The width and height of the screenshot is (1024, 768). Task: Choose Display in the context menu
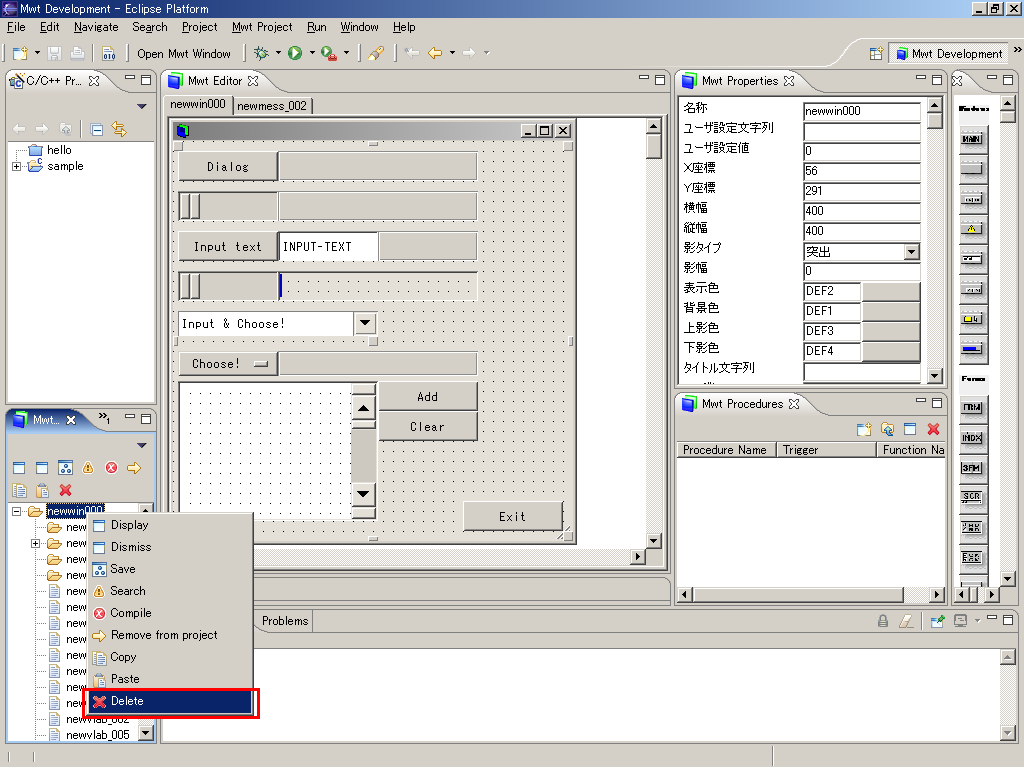171,525
